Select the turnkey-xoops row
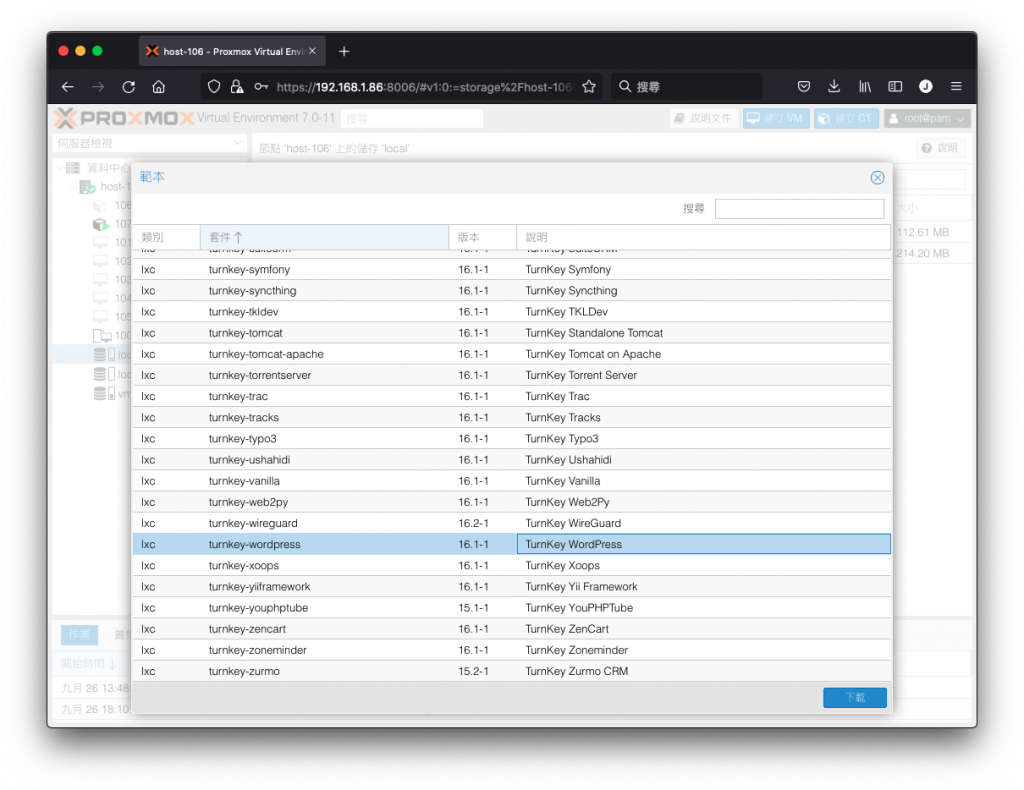Viewport: 1024px width, 790px height. pyautogui.click(x=511, y=565)
